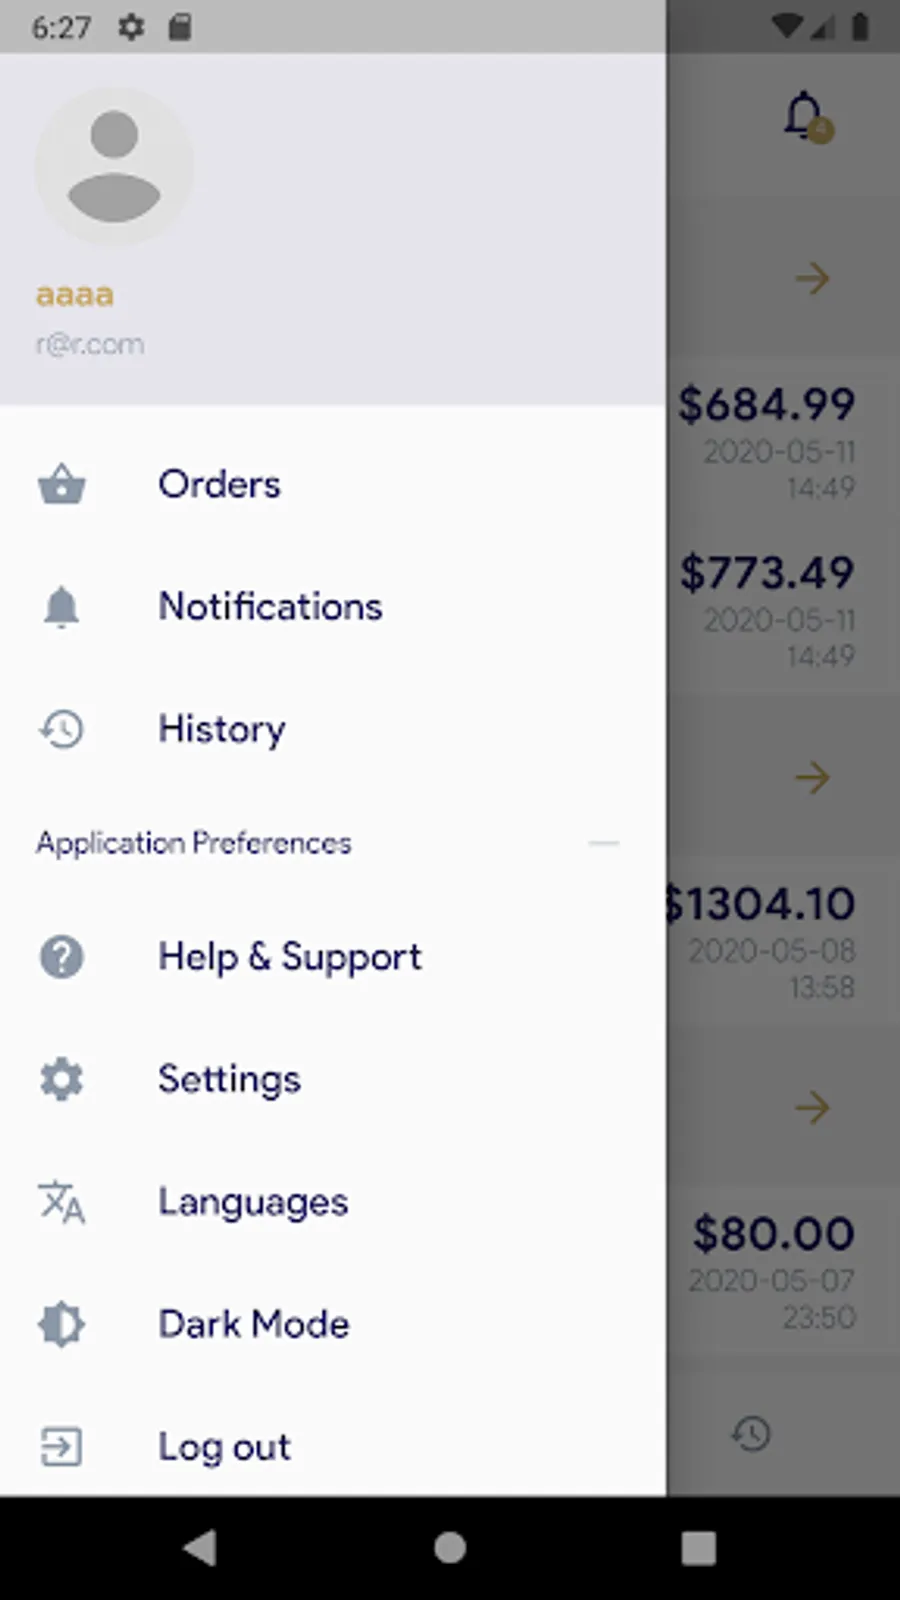Tap the Log out exit icon

point(61,1447)
